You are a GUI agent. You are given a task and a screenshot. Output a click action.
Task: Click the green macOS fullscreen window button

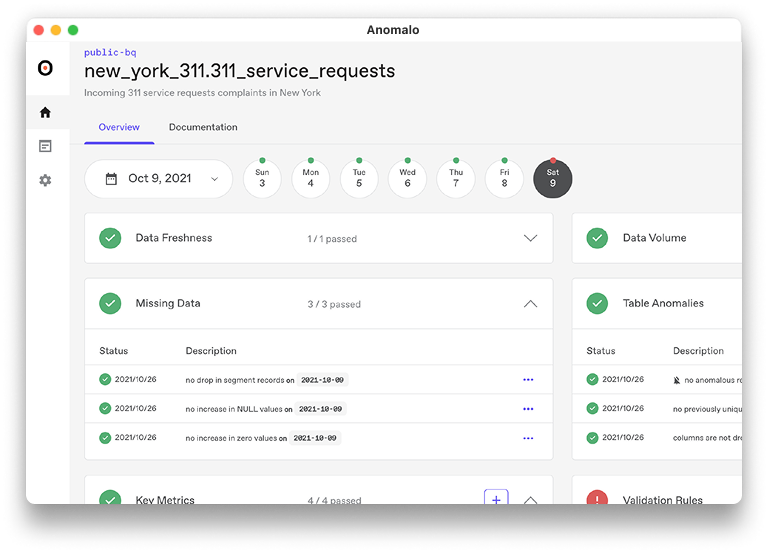pos(73,30)
